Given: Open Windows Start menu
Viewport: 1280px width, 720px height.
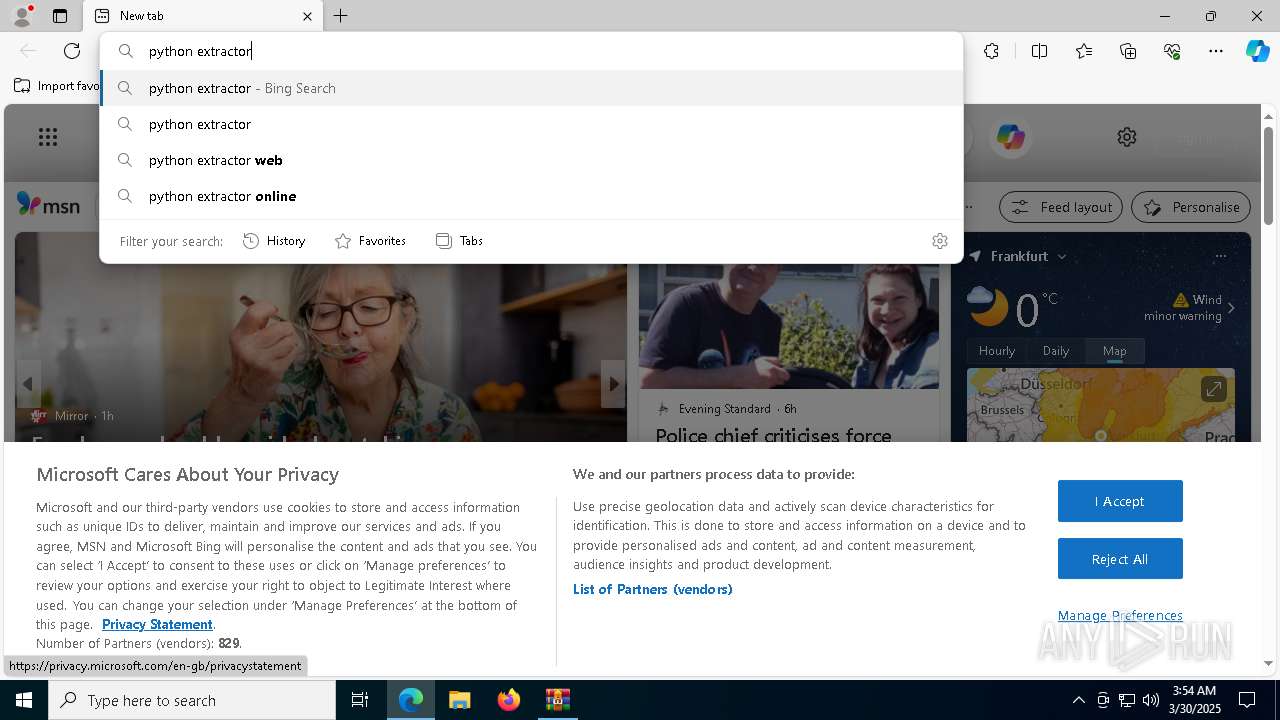Looking at the screenshot, I should click(x=24, y=700).
